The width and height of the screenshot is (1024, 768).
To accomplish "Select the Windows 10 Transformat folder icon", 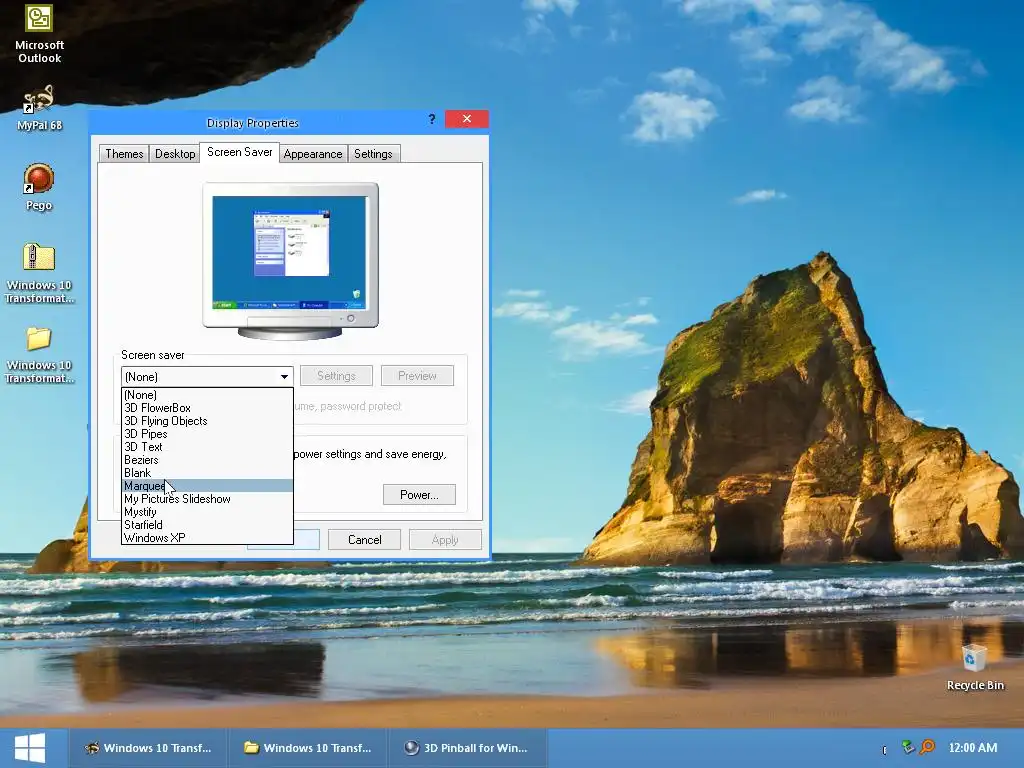I will pyautogui.click(x=39, y=355).
